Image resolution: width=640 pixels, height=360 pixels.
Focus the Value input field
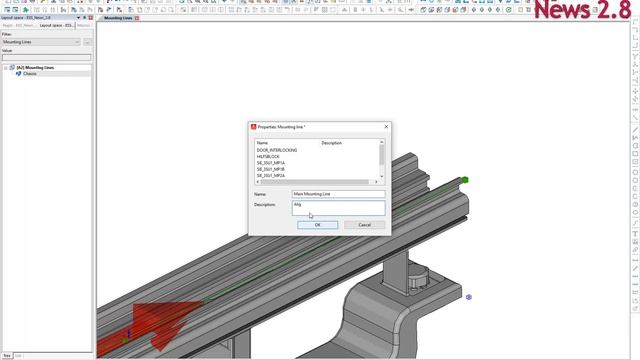47,58
